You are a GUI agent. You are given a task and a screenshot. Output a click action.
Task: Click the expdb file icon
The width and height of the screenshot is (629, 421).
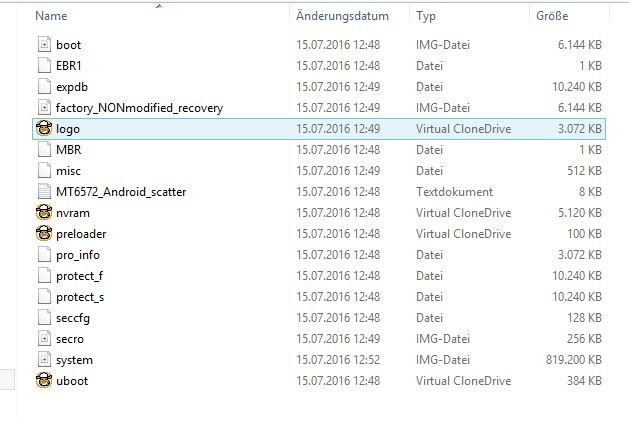44,86
